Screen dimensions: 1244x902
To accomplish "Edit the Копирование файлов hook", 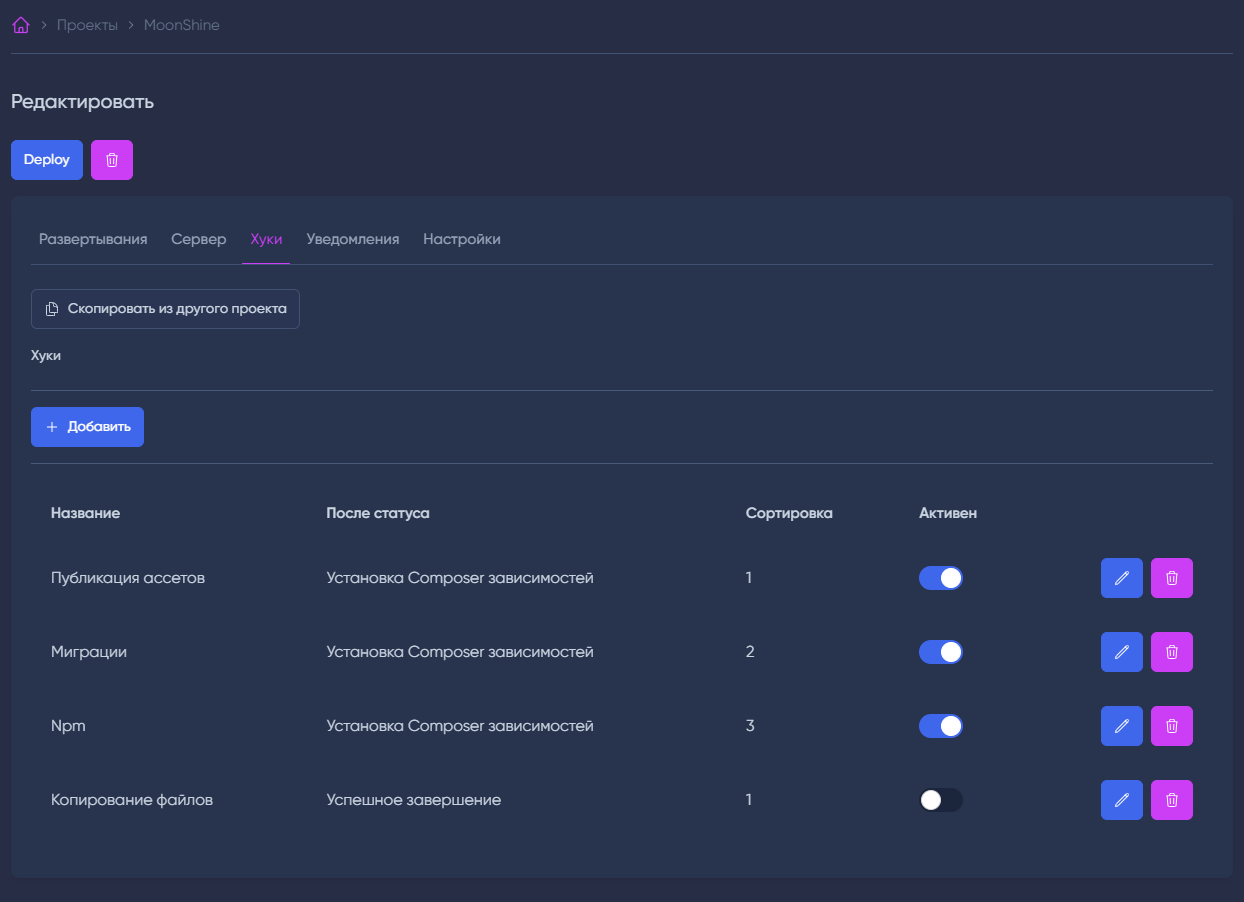I will coord(1121,800).
